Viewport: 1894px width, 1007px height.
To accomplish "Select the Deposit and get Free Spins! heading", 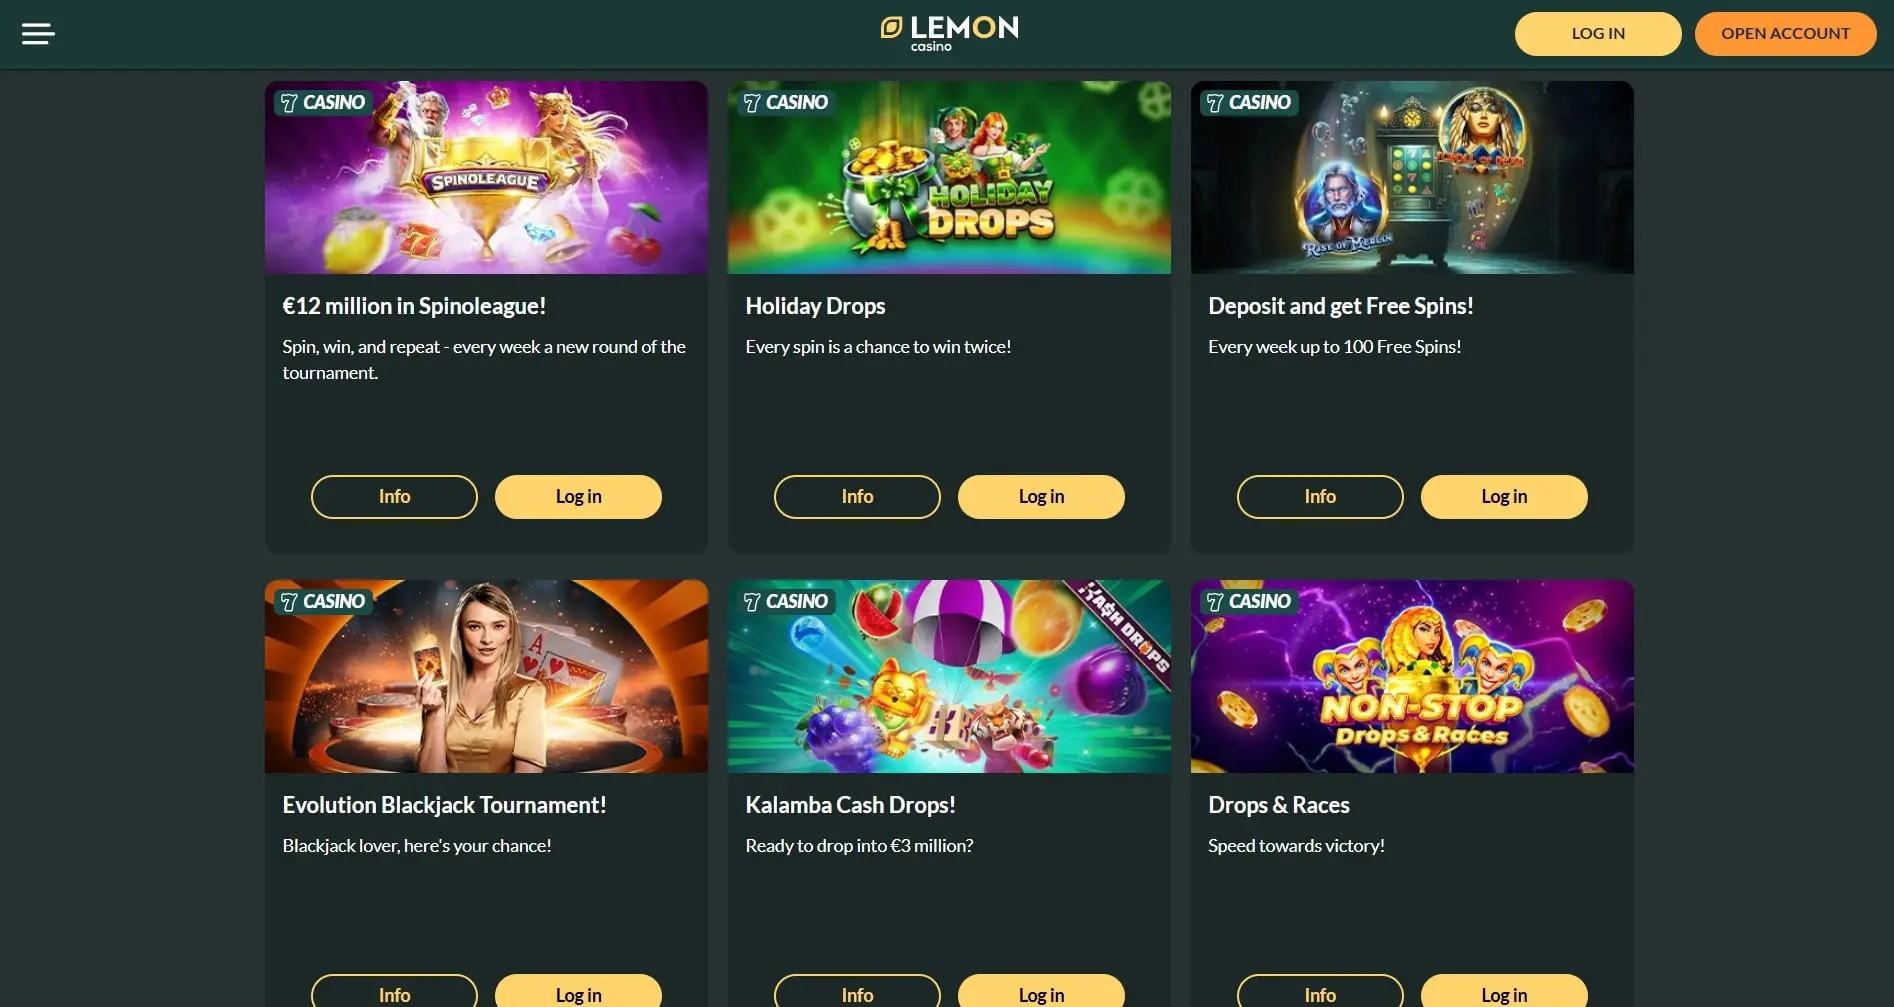I will click(x=1340, y=306).
